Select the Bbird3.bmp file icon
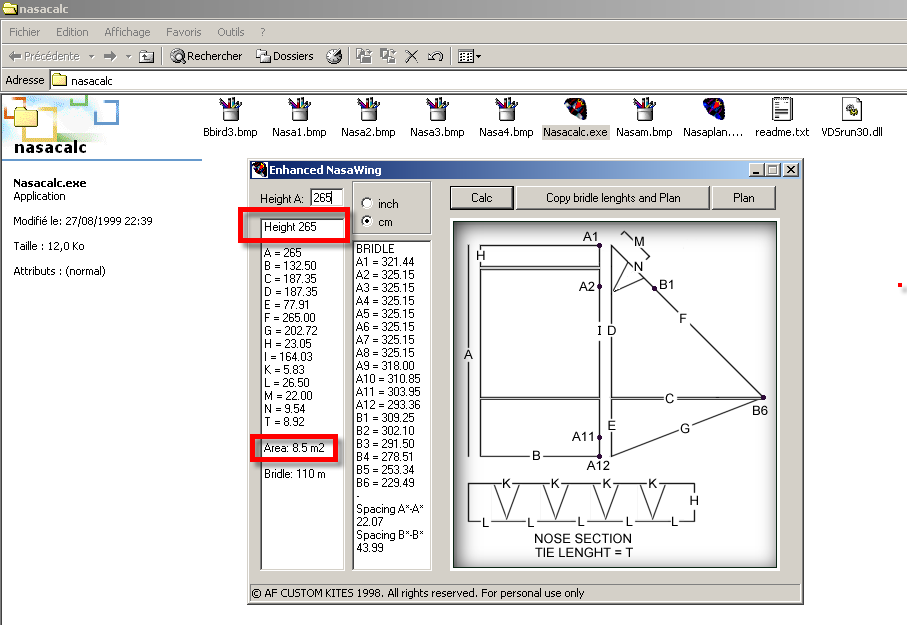The width and height of the screenshot is (907, 625). tap(230, 109)
